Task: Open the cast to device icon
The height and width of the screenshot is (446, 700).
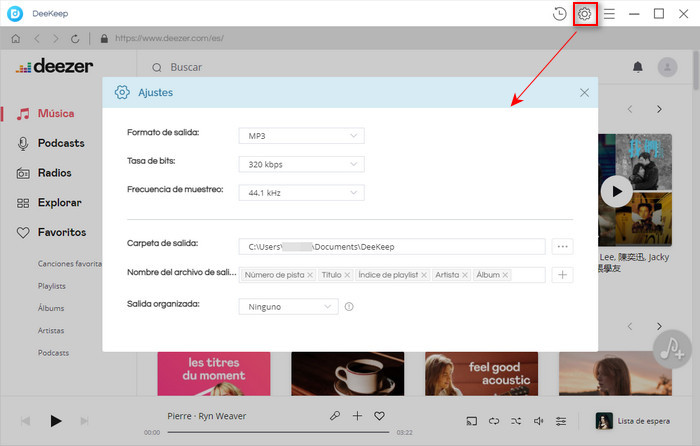Action: tap(471, 421)
